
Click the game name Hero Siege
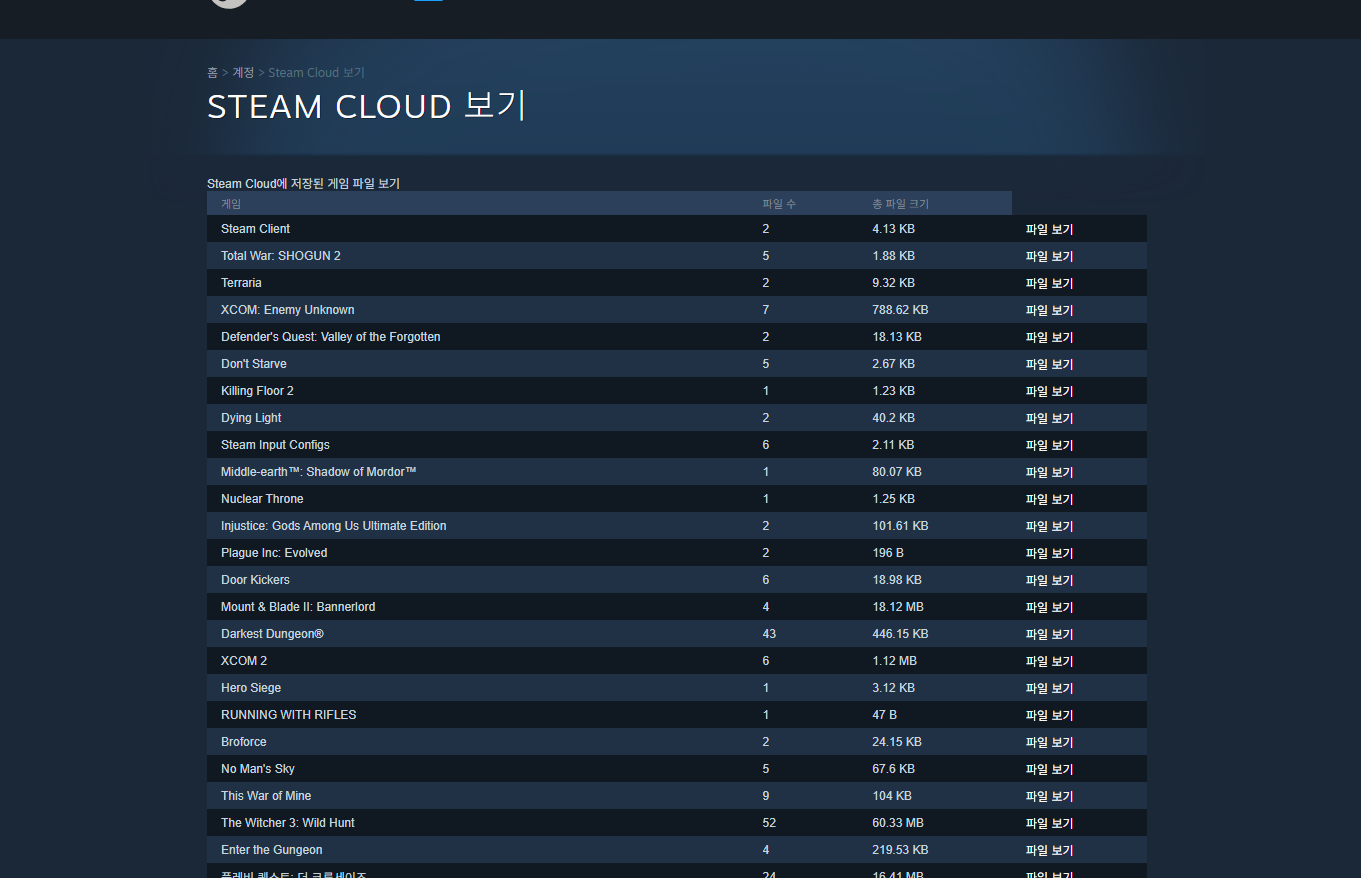[251, 688]
